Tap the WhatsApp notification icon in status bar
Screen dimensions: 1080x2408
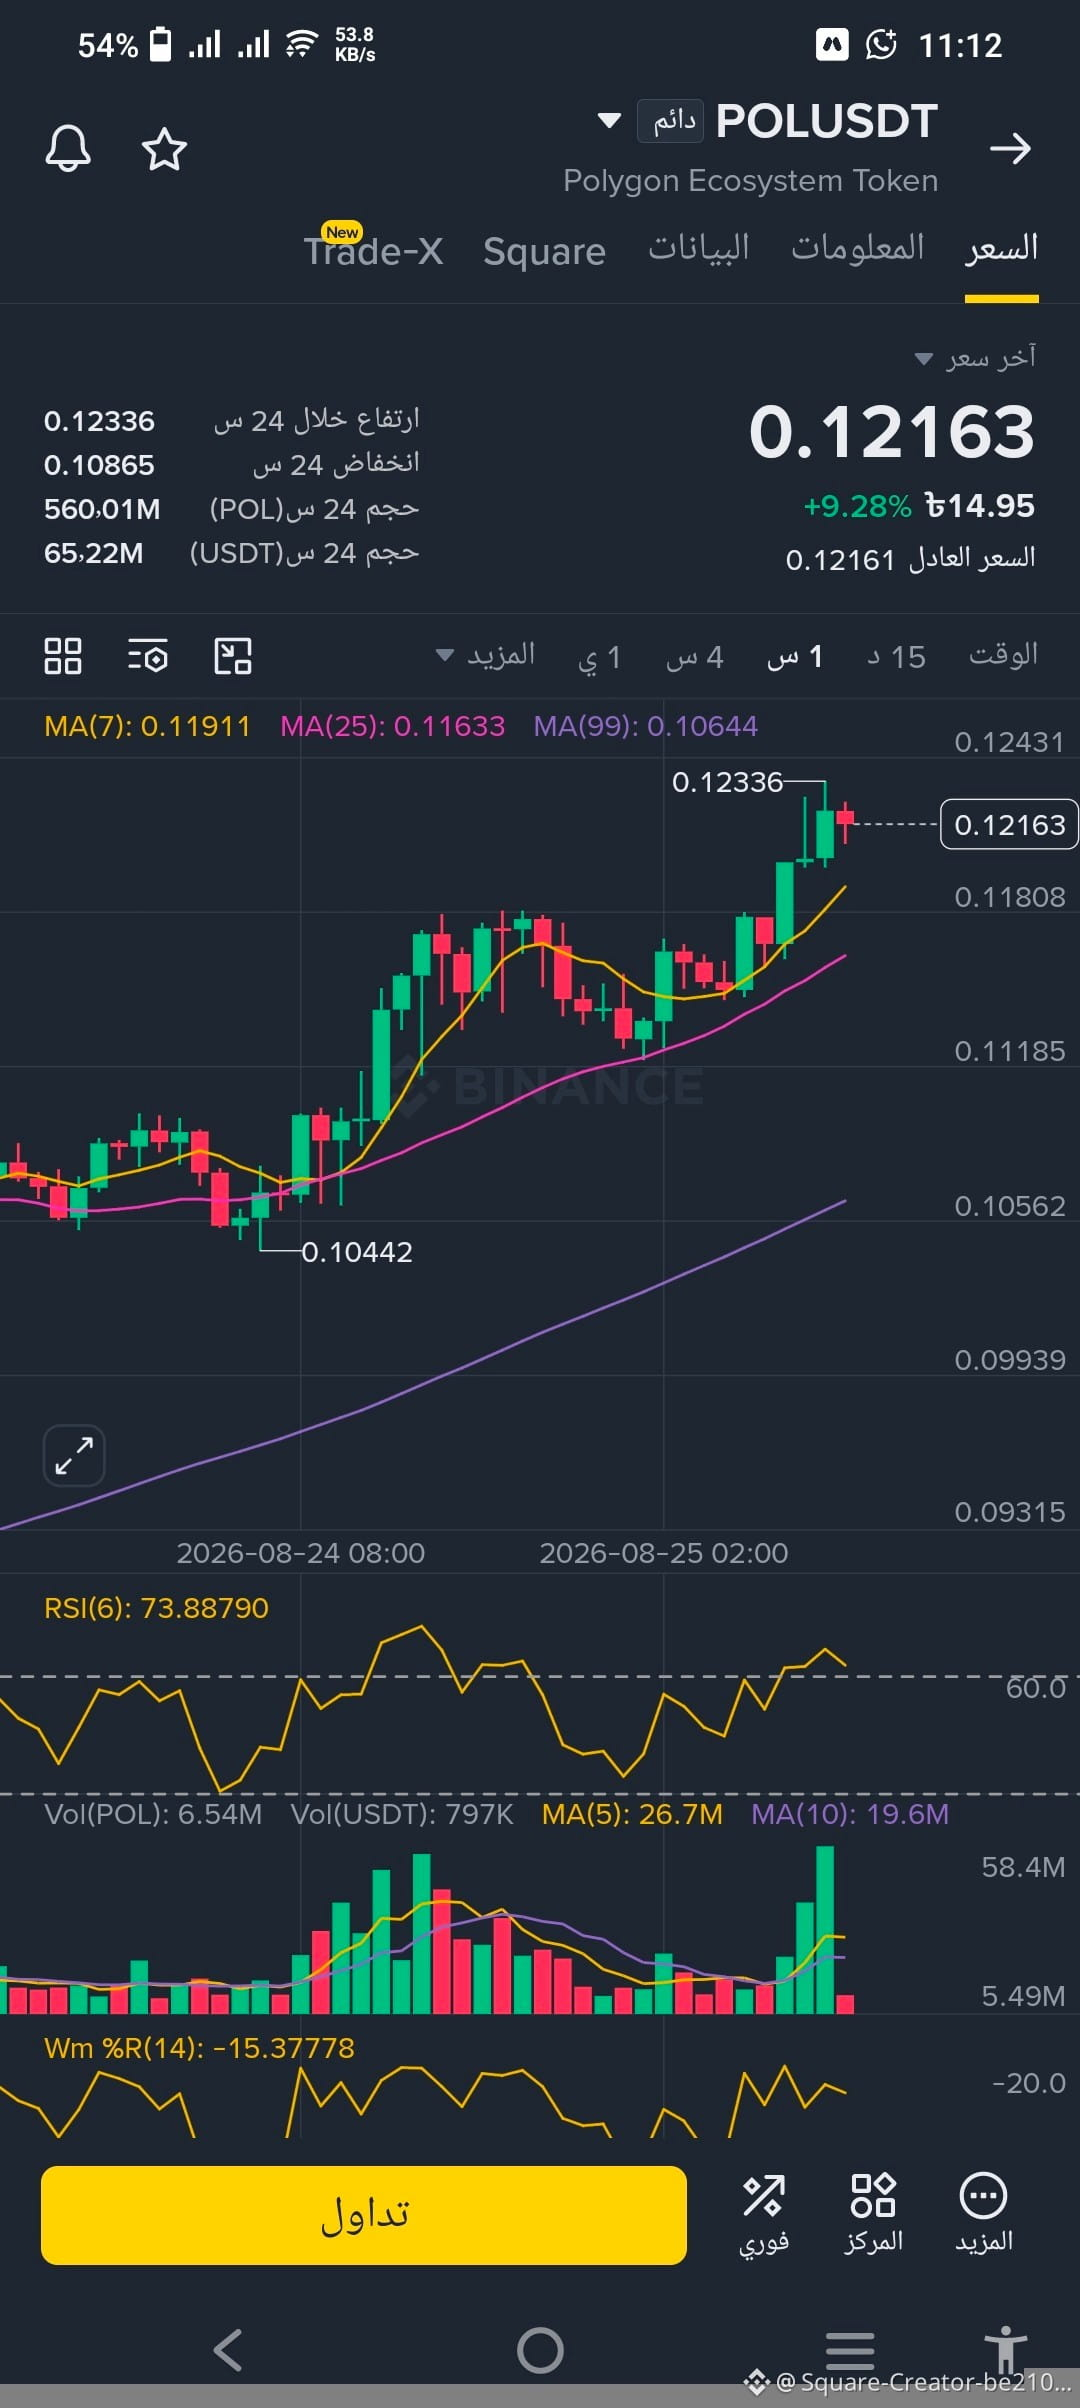pos(881,44)
